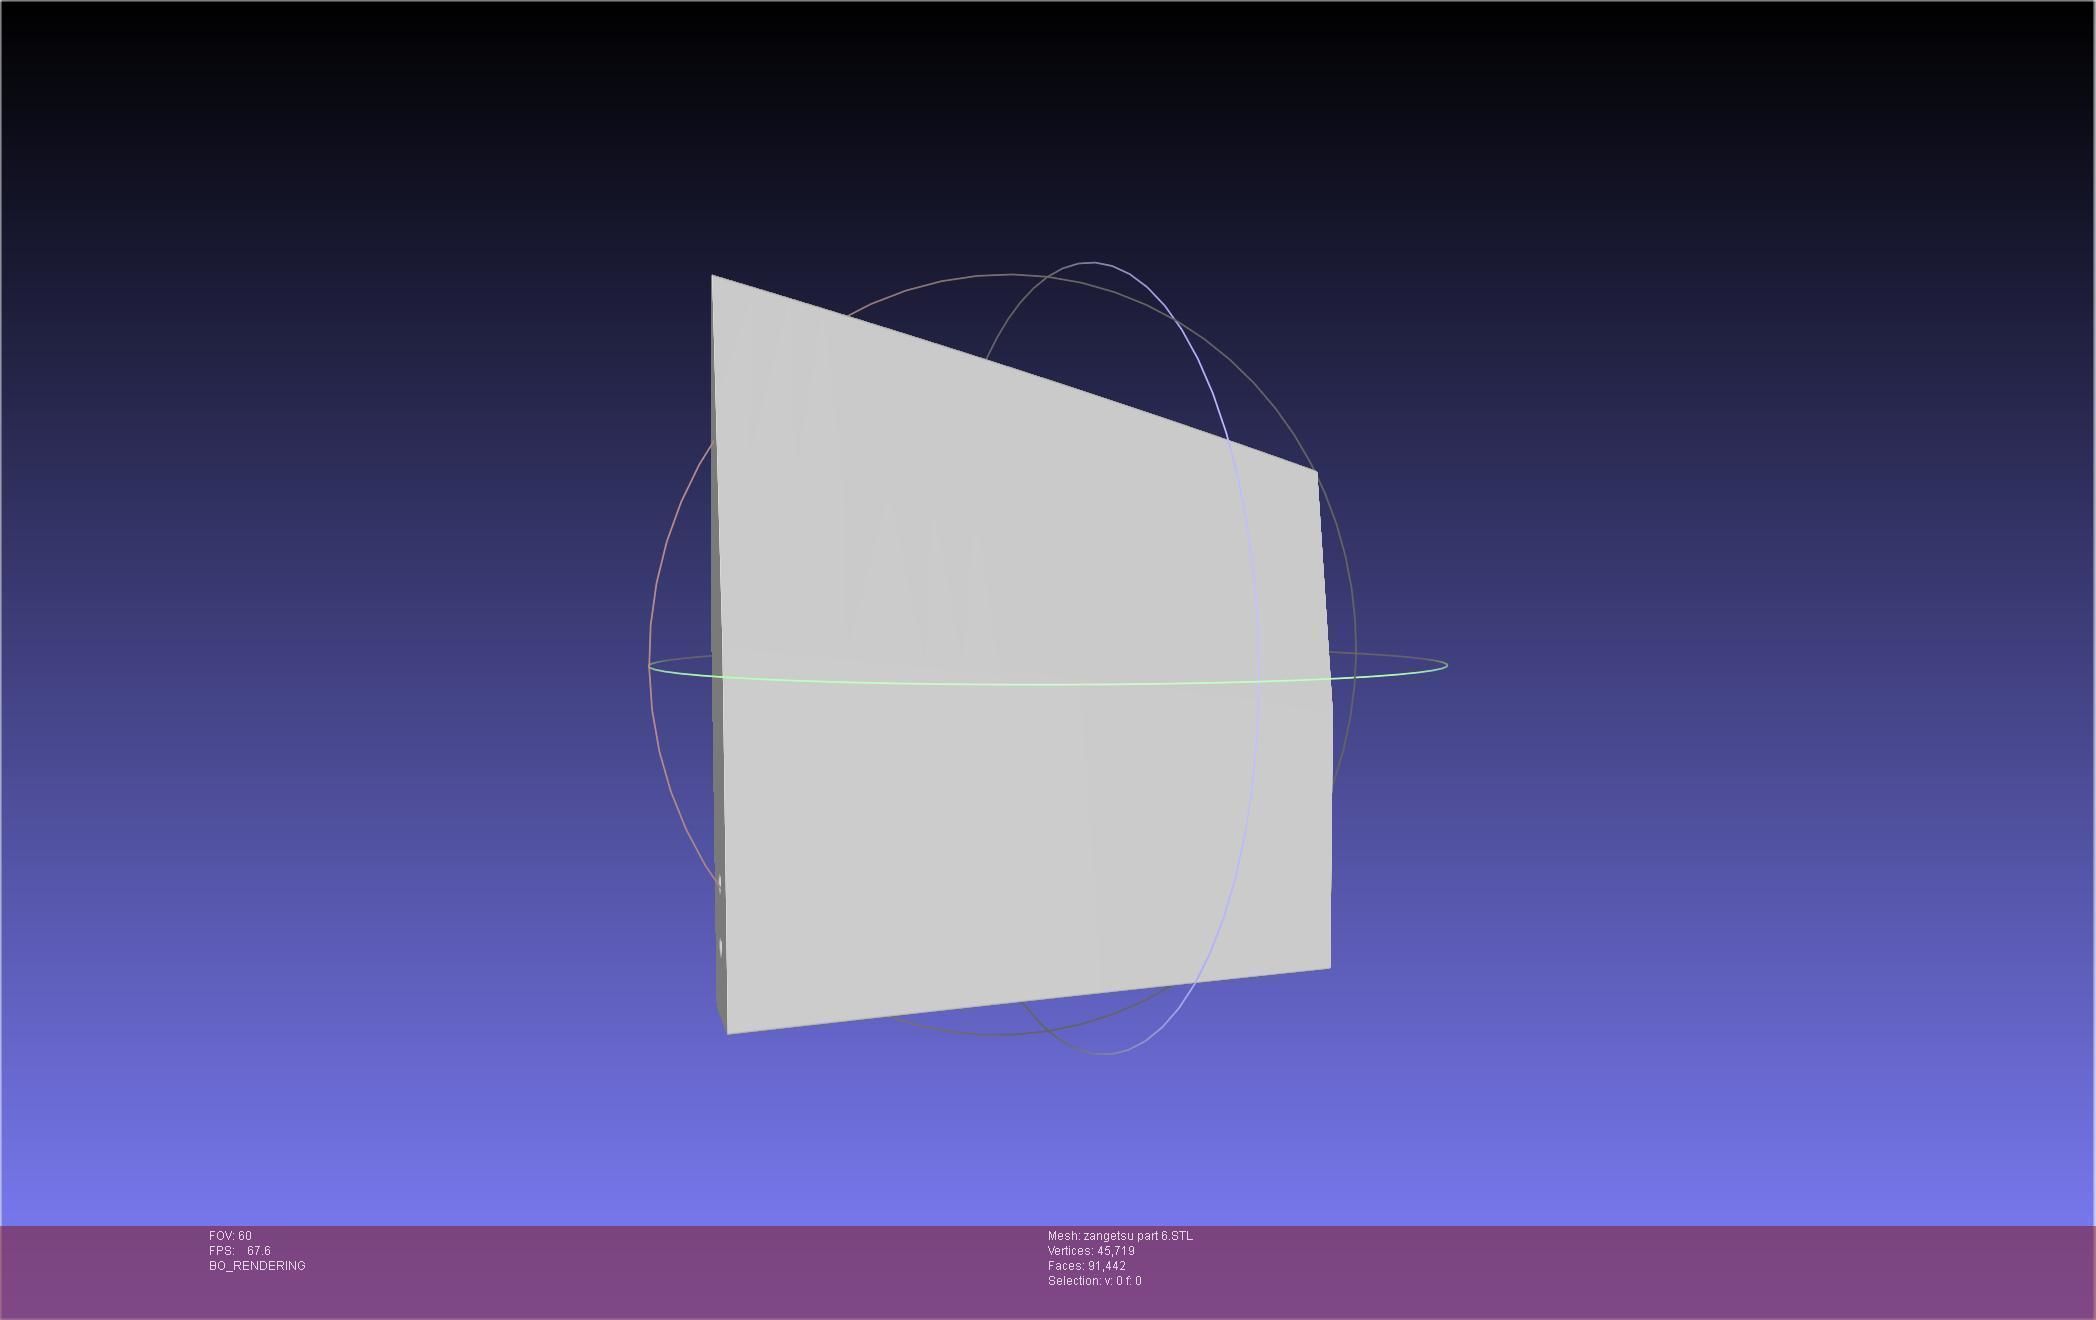This screenshot has width=2096, height=1320.
Task: Click the bottom-left corner of the mesh
Action: click(727, 1032)
